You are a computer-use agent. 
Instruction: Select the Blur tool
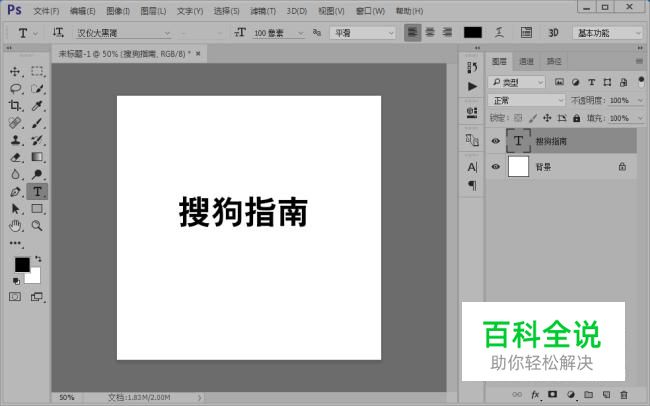pos(15,174)
